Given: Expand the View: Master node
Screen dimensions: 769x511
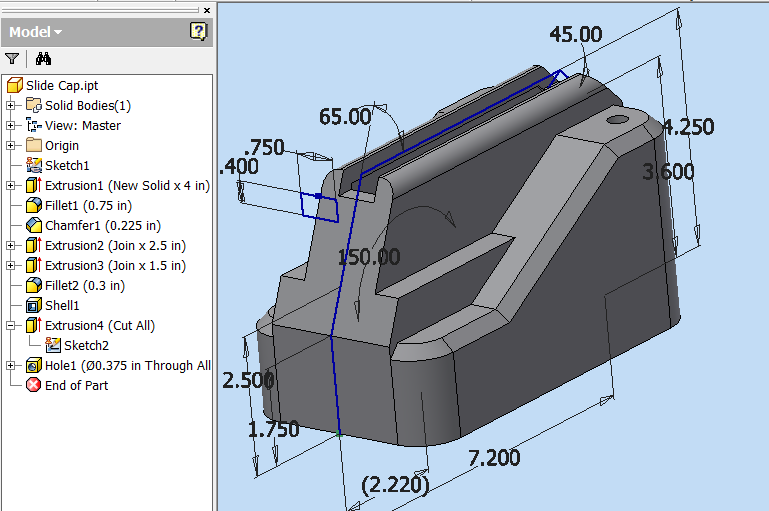Looking at the screenshot, I should coord(11,125).
